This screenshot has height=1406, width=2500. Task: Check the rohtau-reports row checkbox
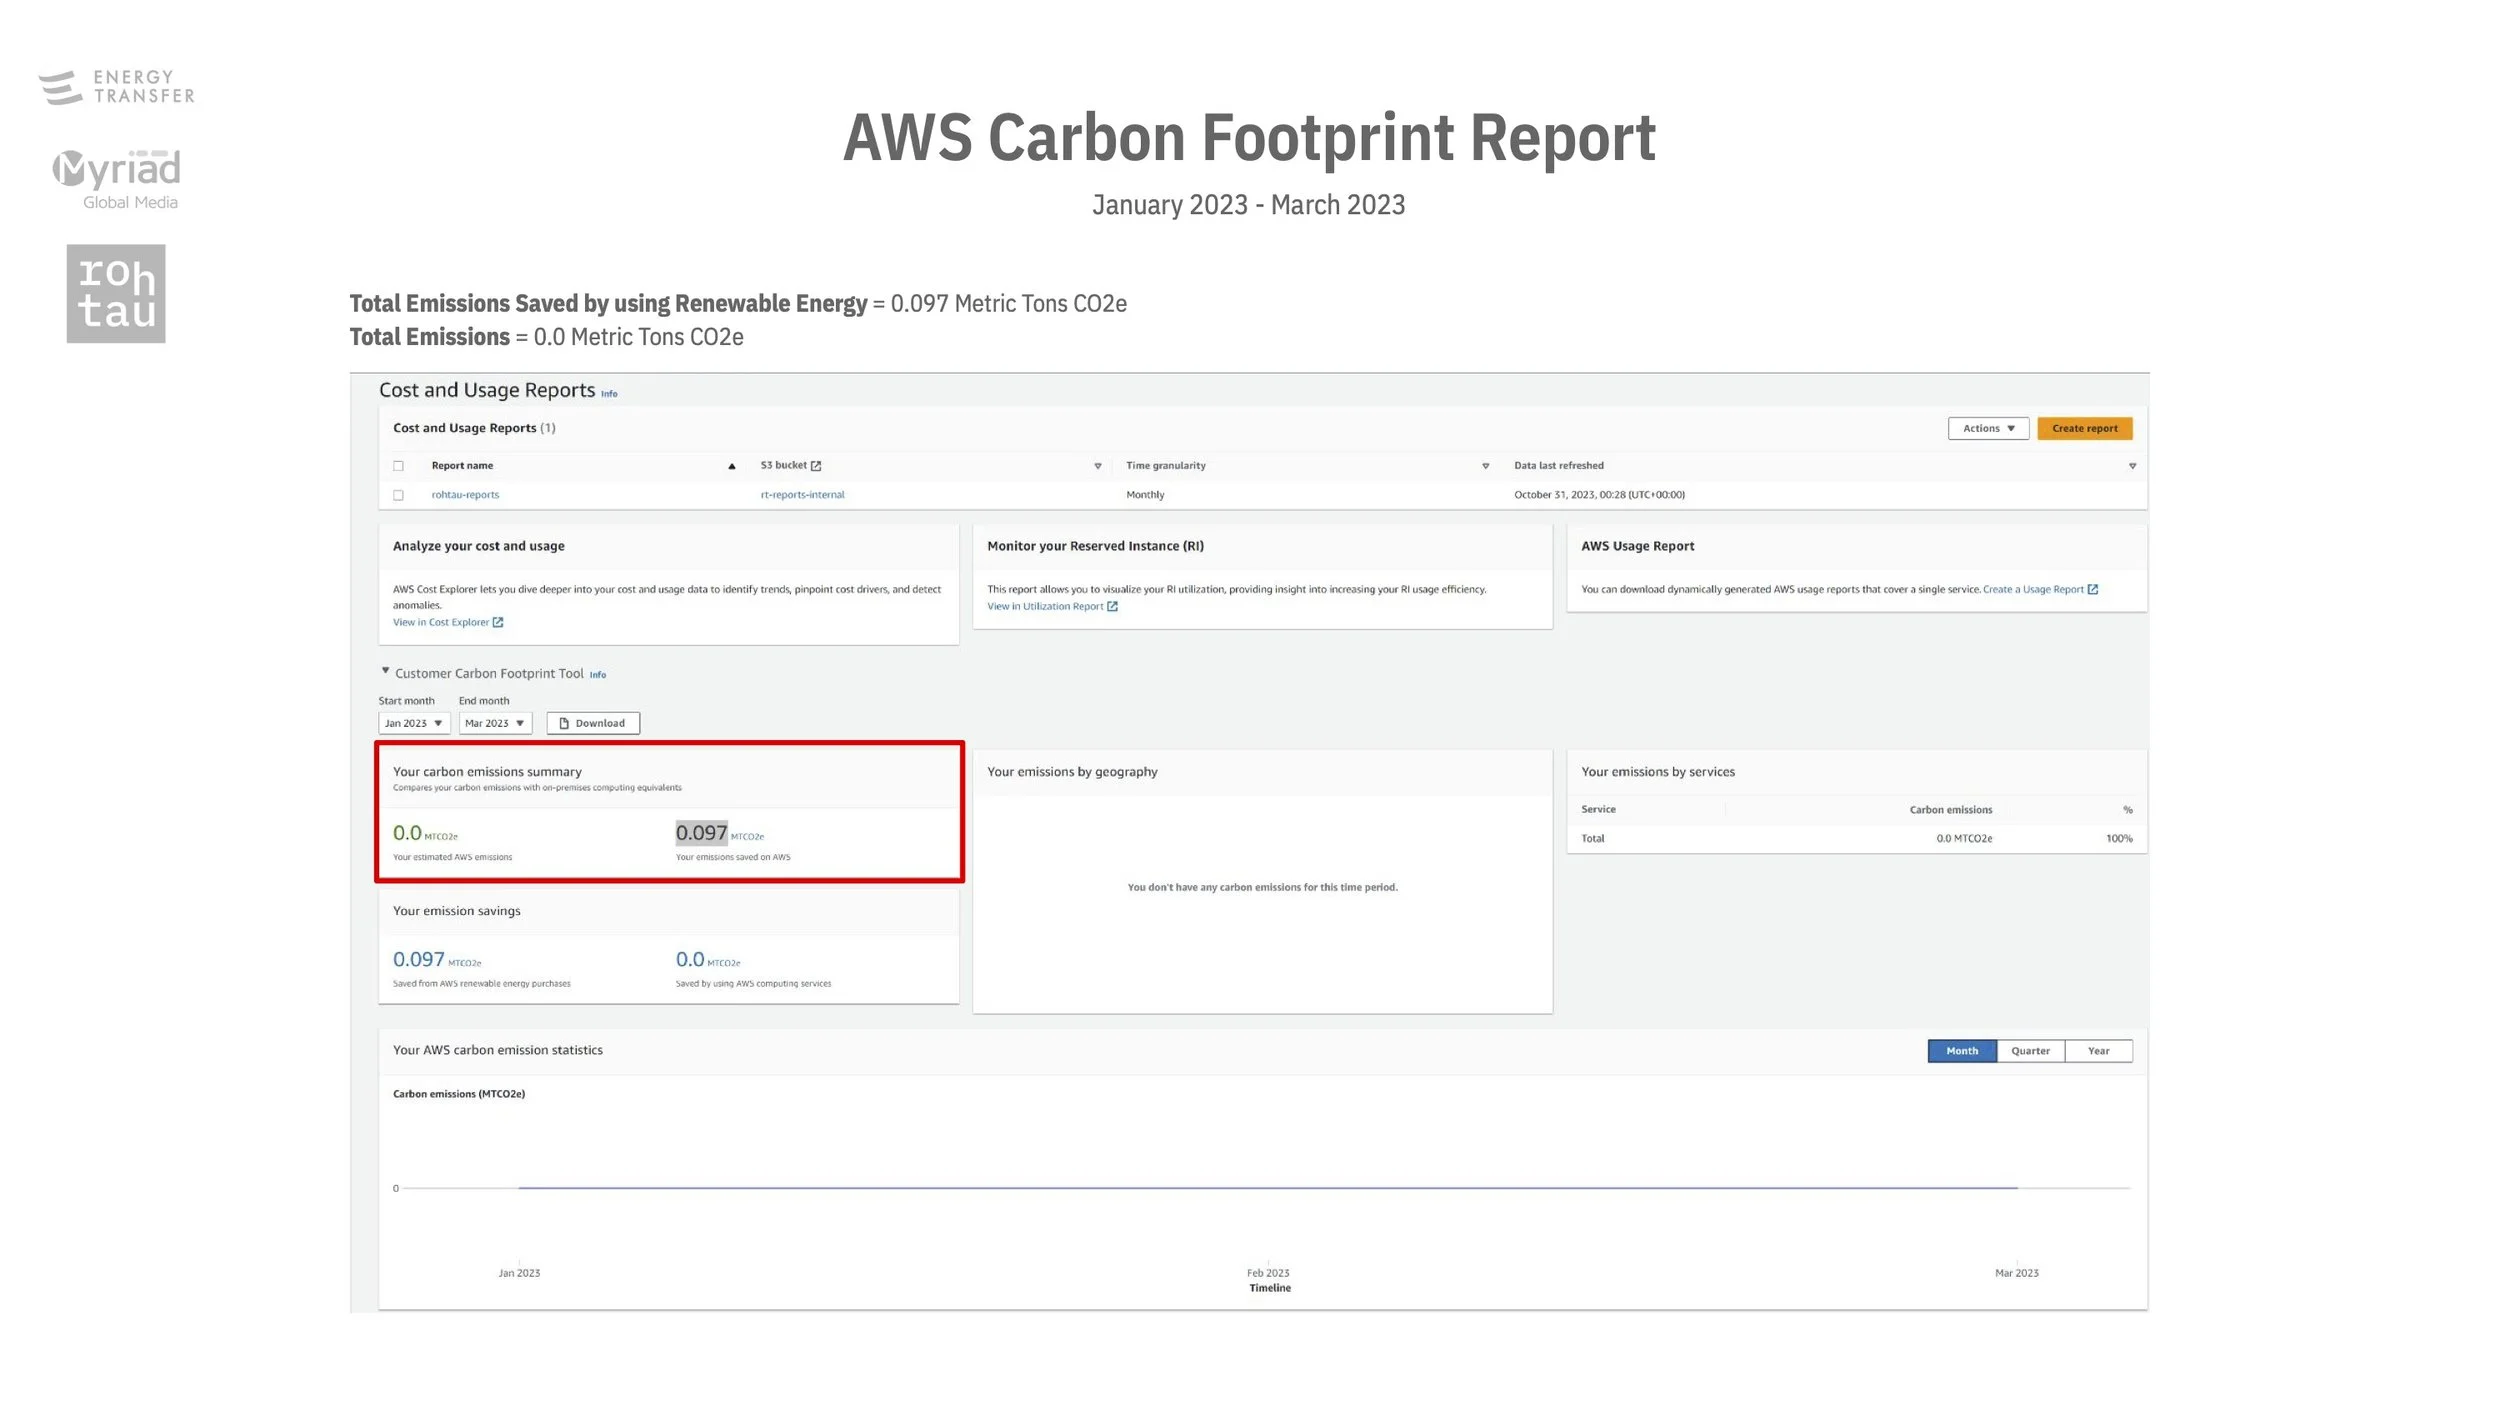click(x=398, y=495)
